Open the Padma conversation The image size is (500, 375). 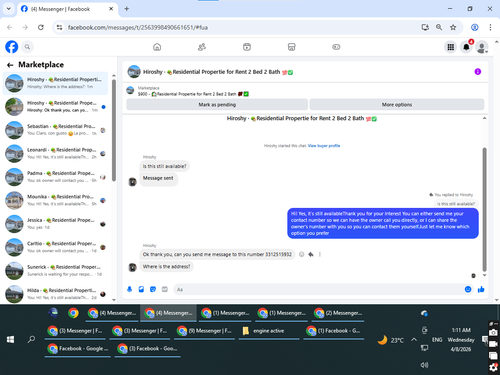click(55, 177)
